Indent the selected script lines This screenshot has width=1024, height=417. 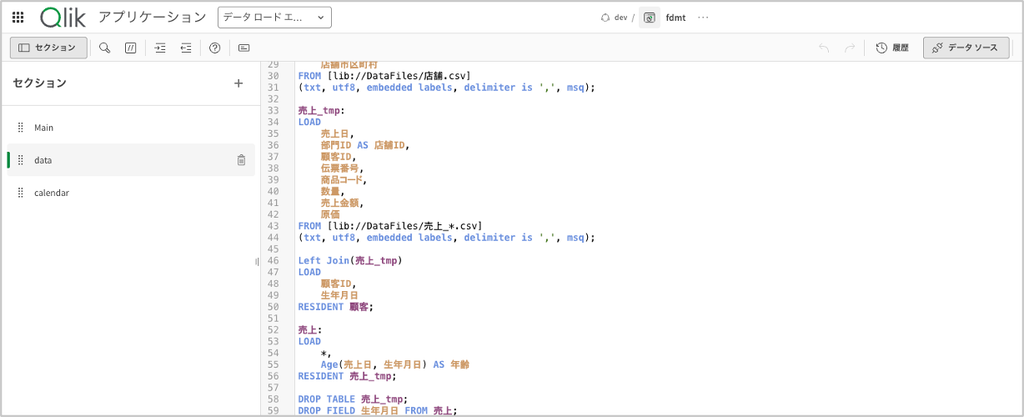point(160,48)
